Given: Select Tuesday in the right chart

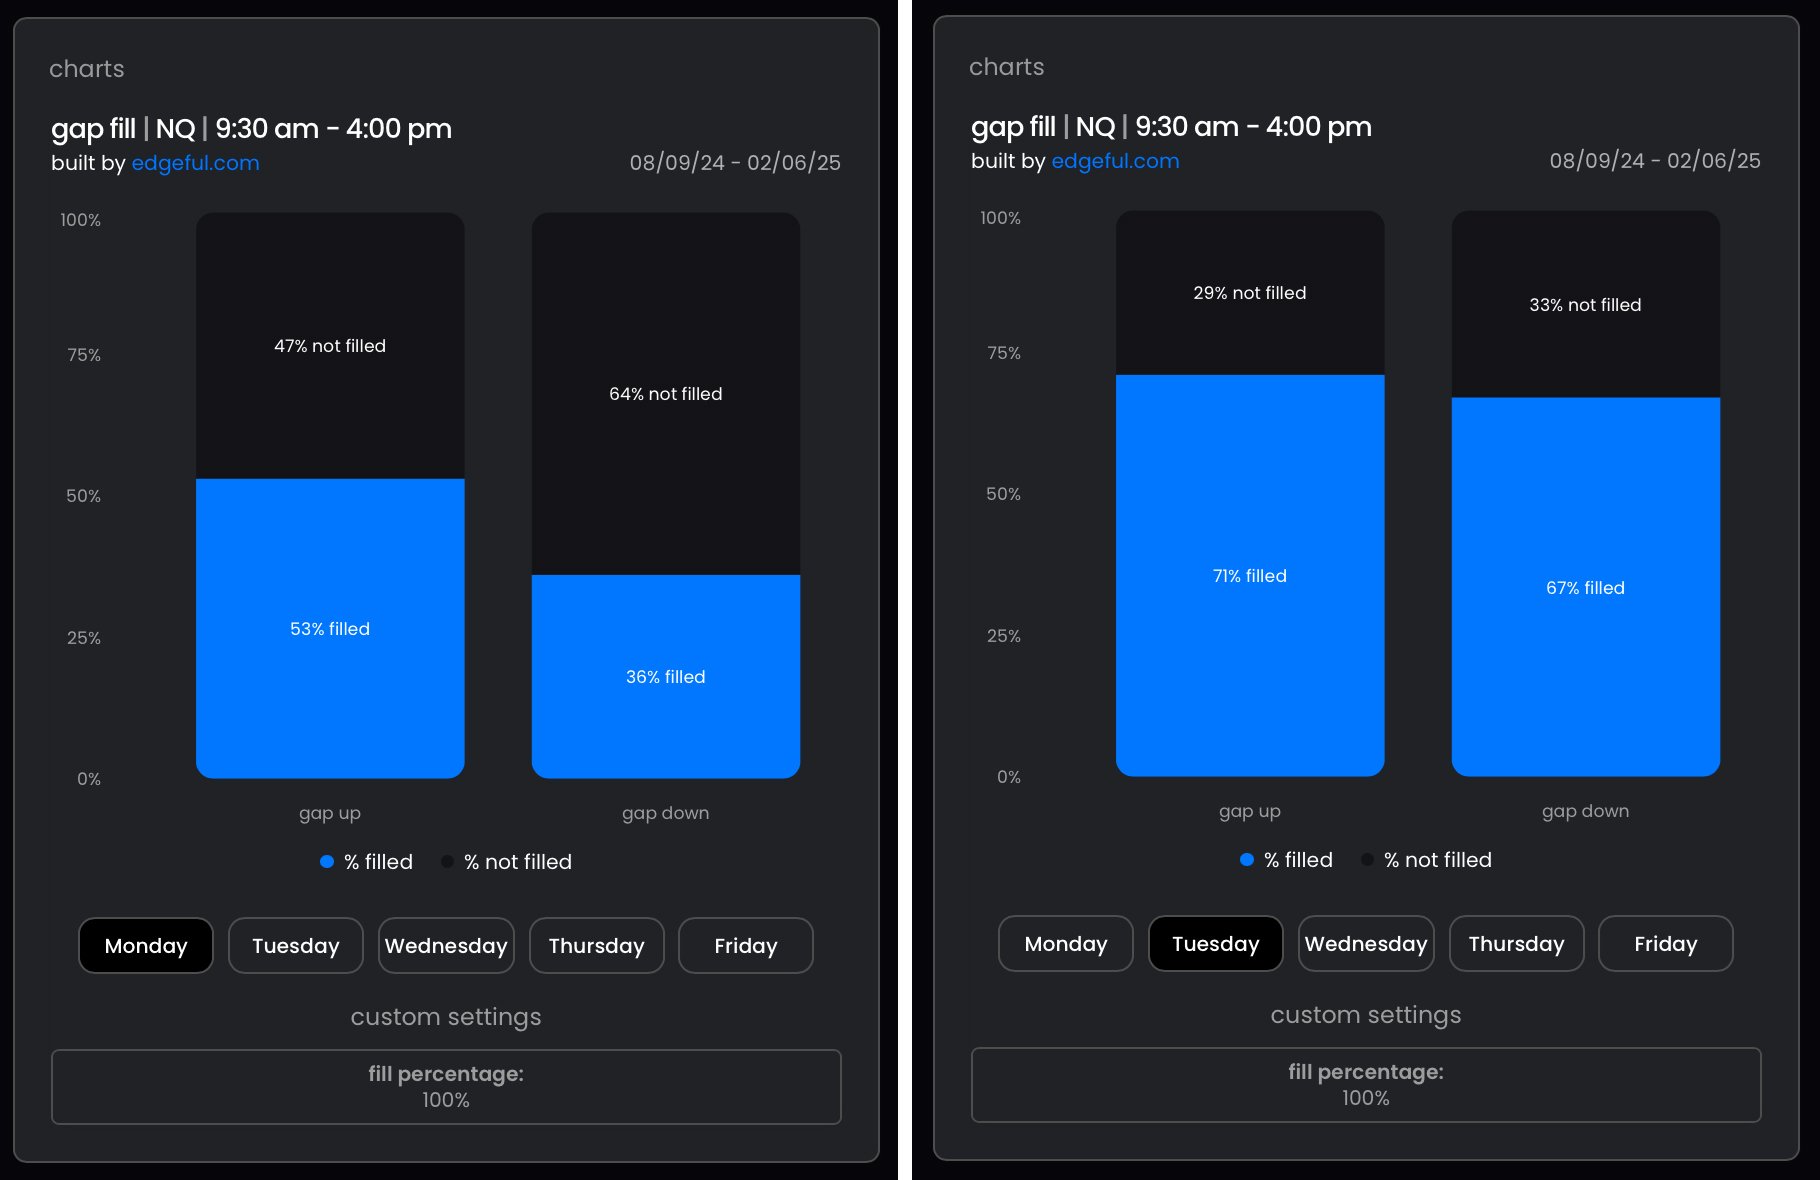Looking at the screenshot, I should [x=1216, y=943].
